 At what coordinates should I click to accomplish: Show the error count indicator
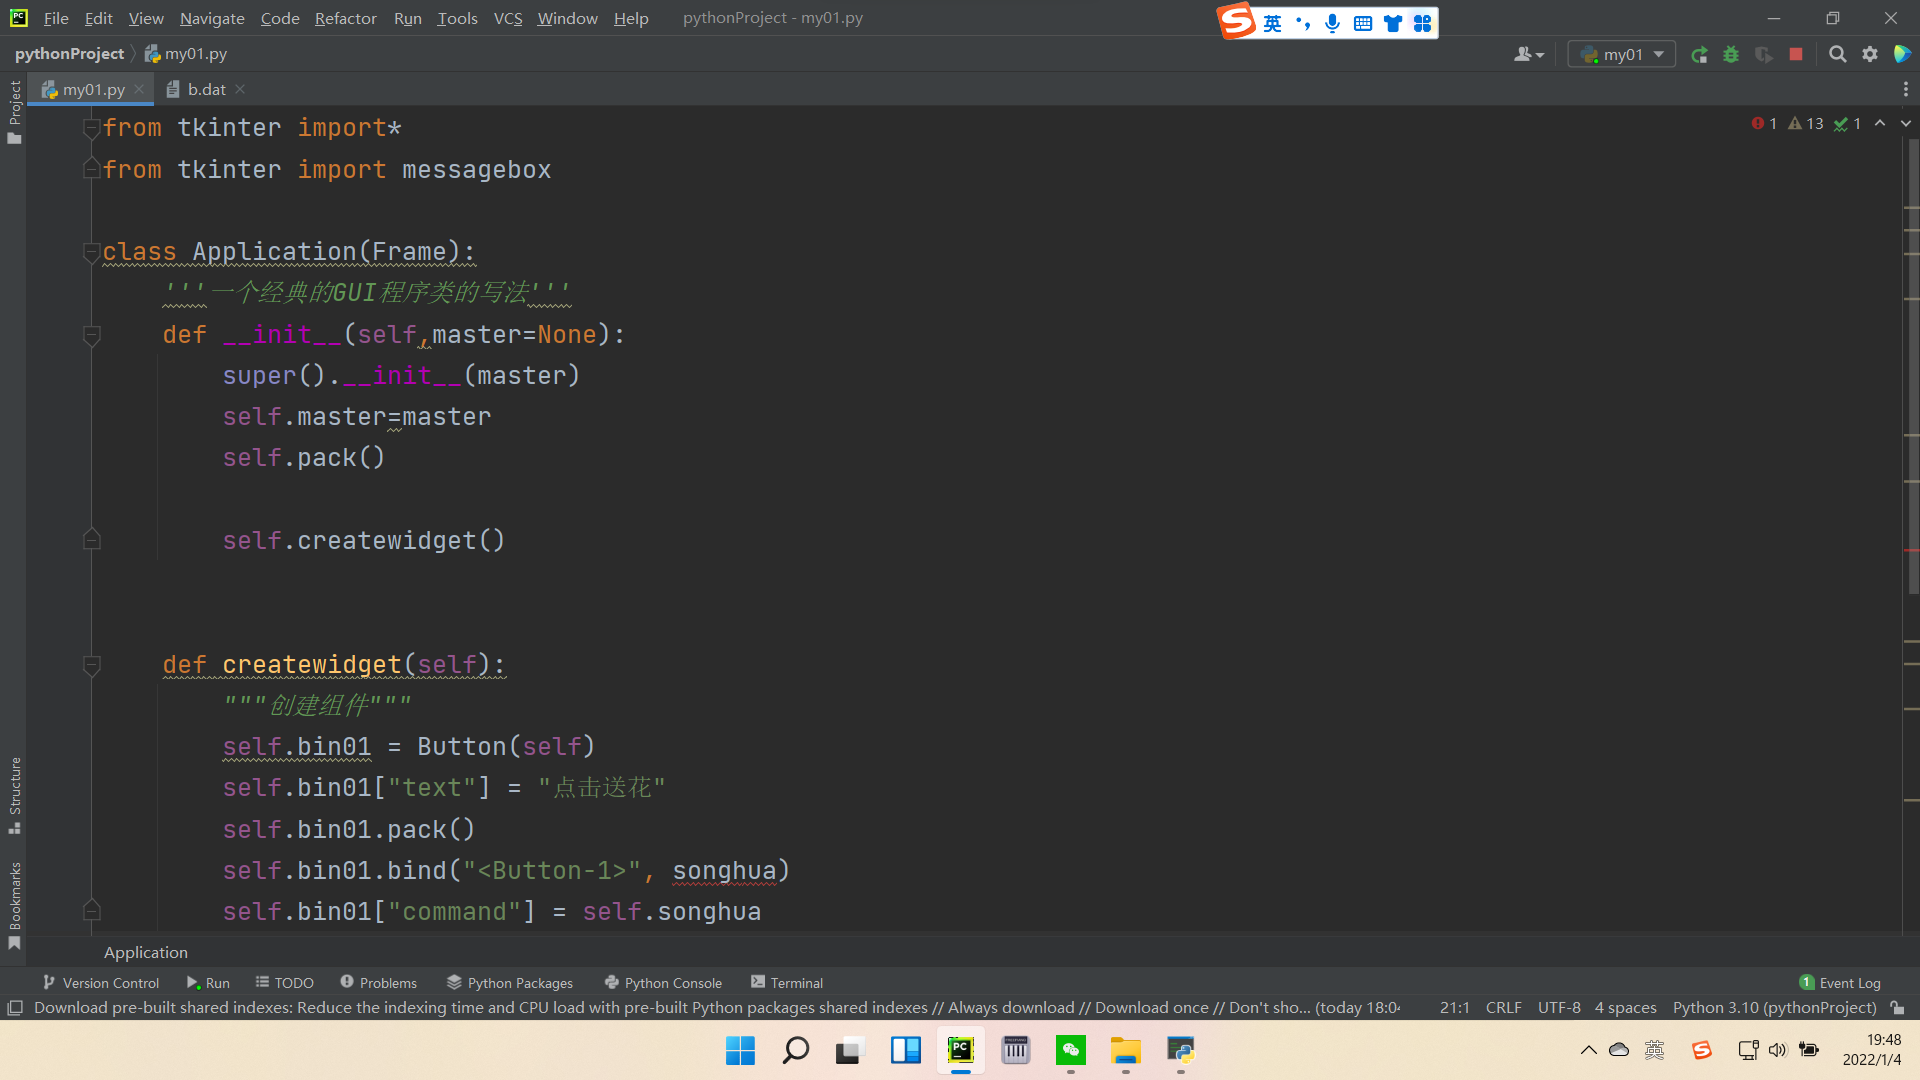(1764, 123)
